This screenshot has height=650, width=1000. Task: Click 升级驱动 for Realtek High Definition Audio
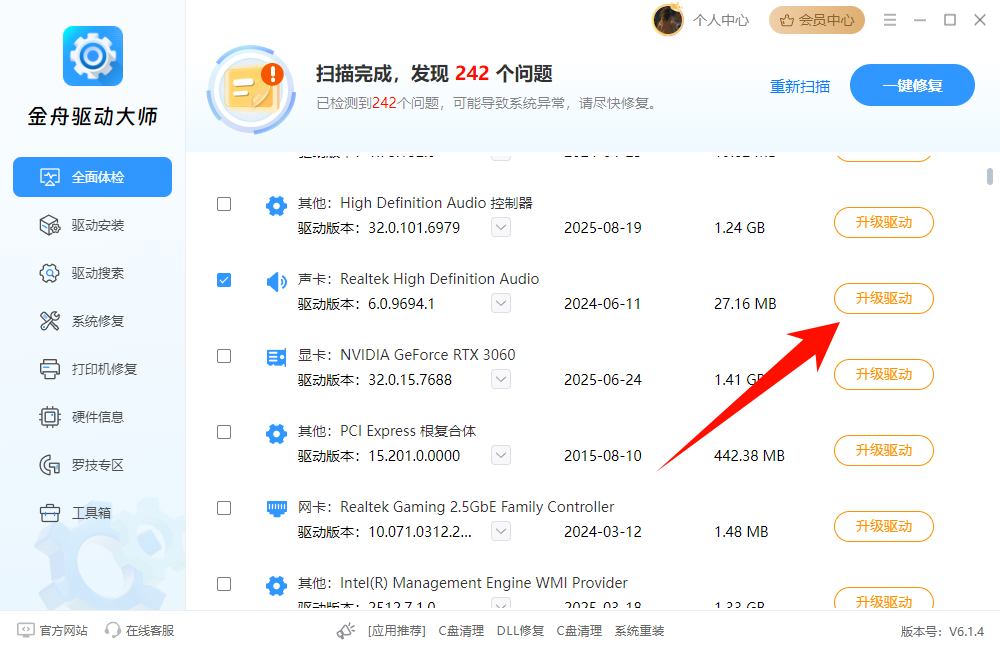coord(884,299)
